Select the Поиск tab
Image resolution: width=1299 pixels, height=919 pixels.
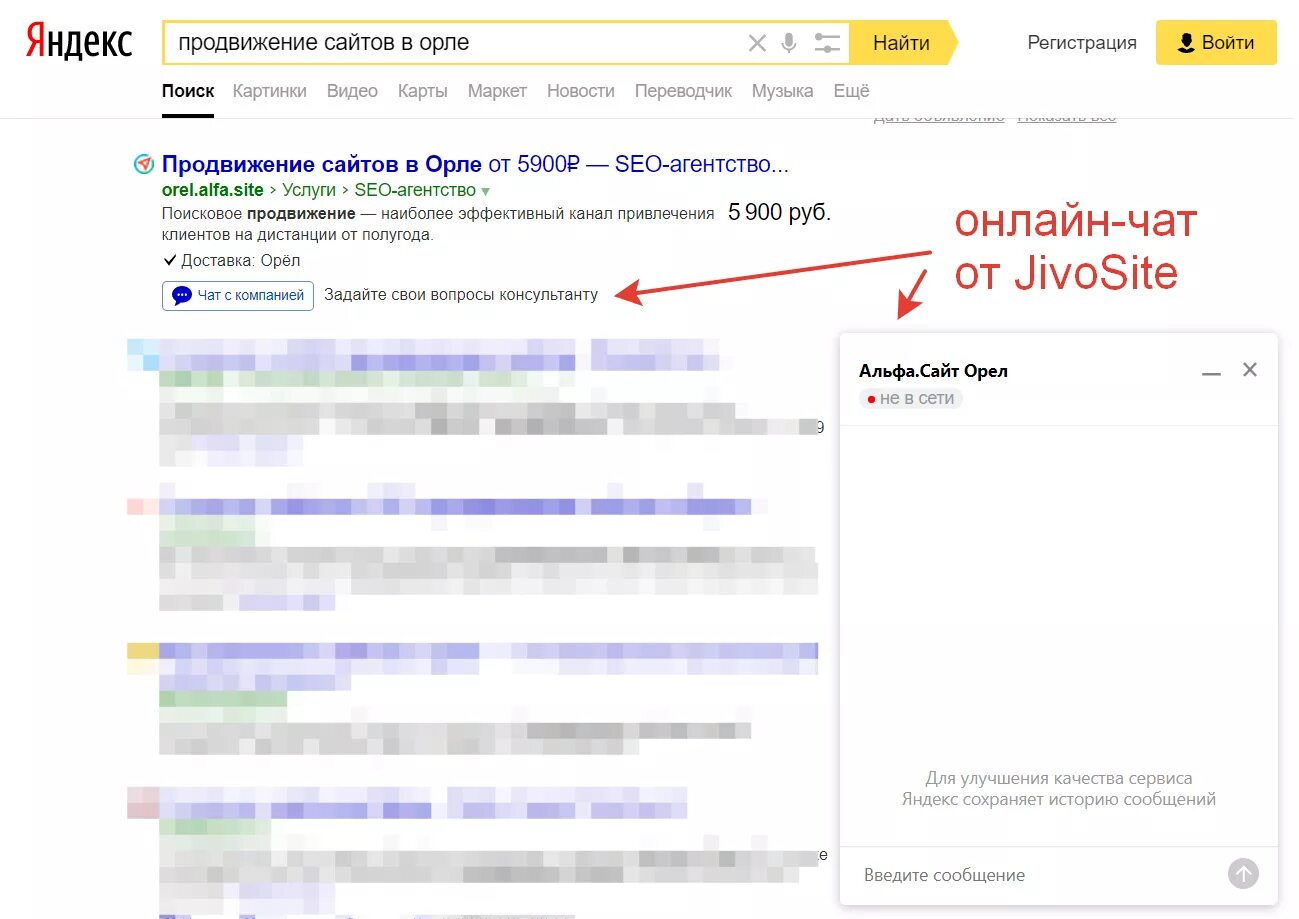[x=188, y=91]
